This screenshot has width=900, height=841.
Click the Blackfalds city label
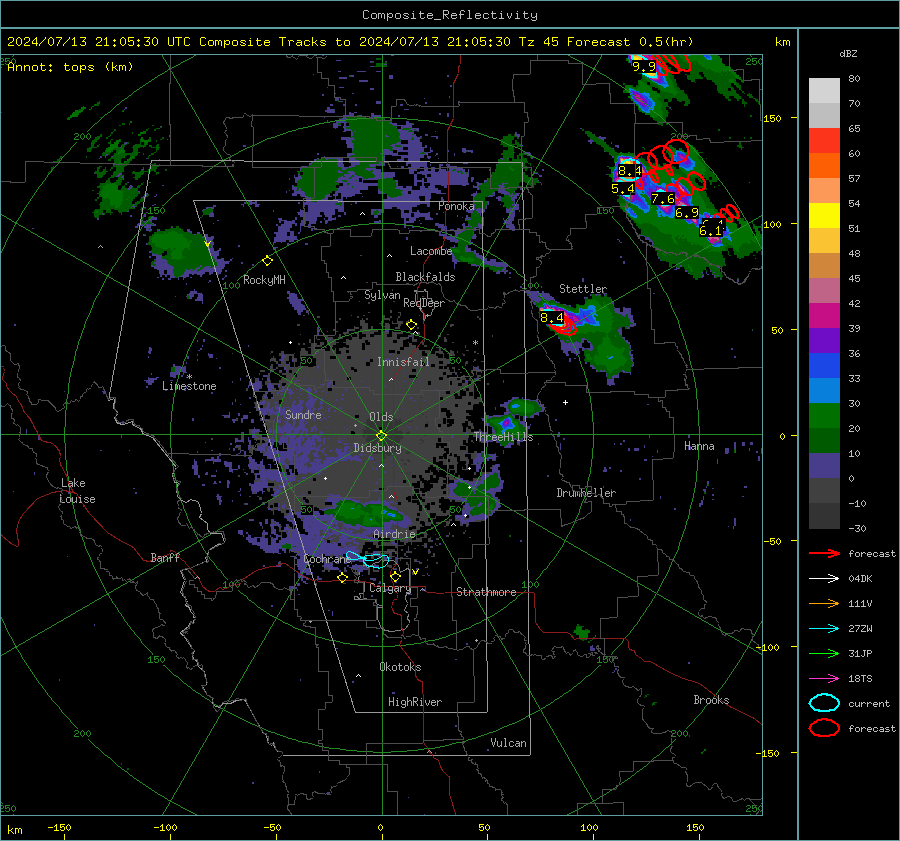[425, 277]
